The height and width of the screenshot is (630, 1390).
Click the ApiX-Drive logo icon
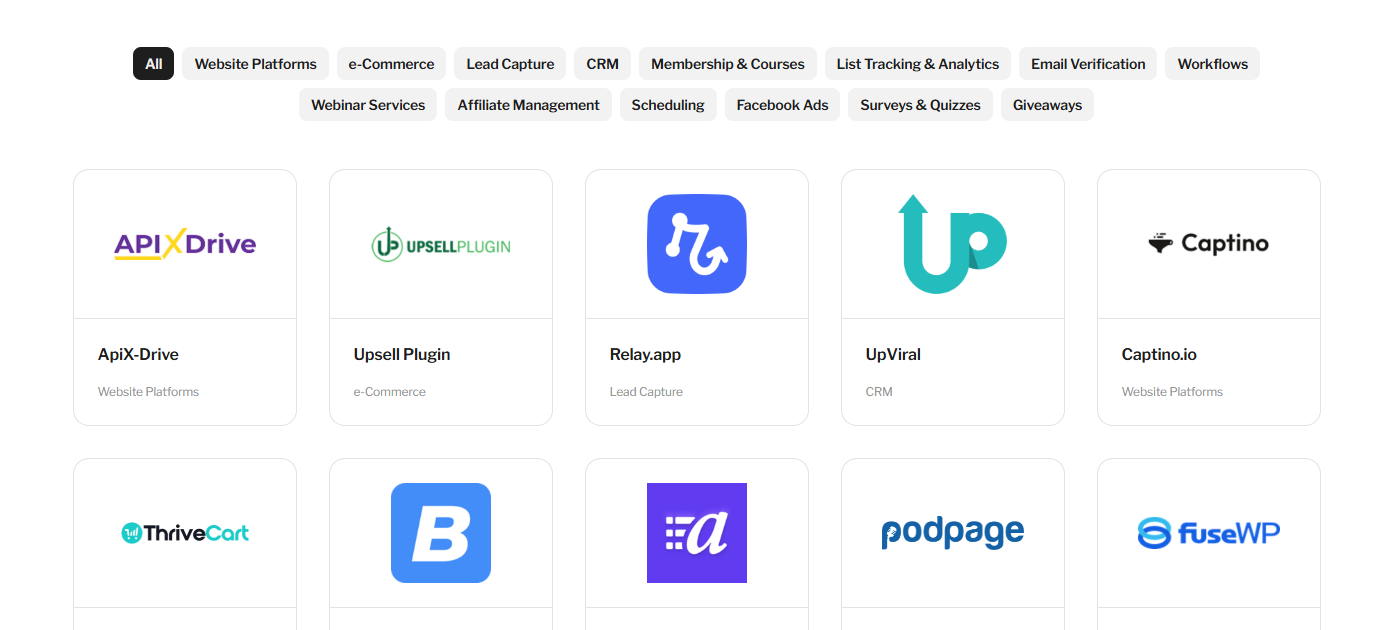(184, 243)
